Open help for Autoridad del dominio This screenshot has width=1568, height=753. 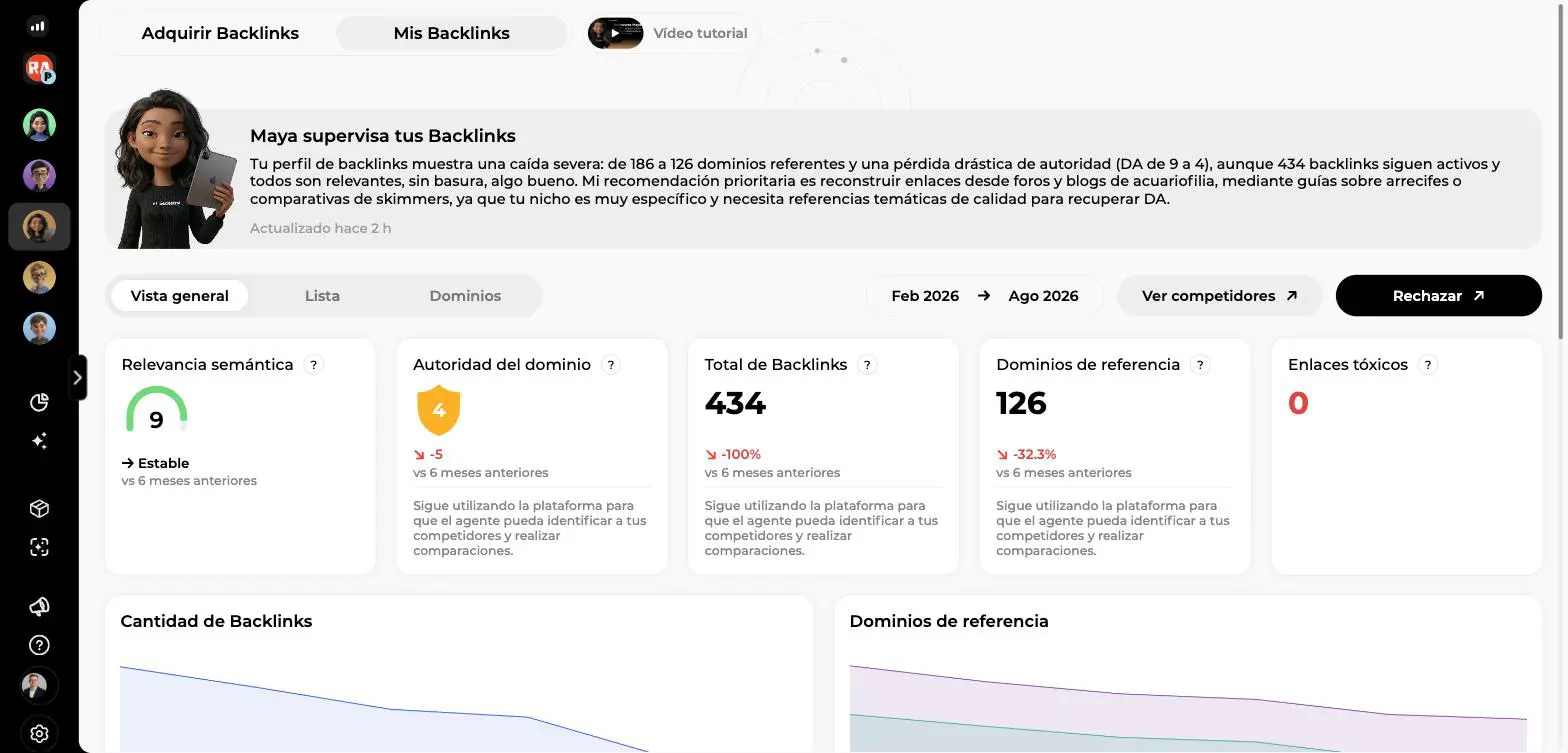click(x=611, y=365)
